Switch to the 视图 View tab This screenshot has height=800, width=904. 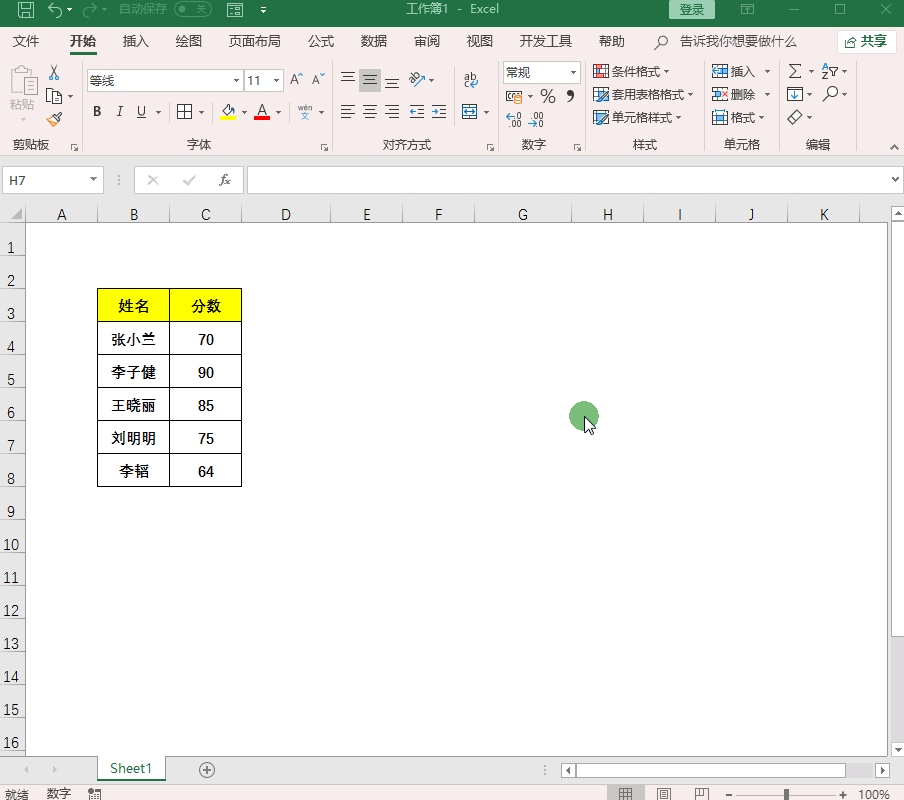coord(479,41)
